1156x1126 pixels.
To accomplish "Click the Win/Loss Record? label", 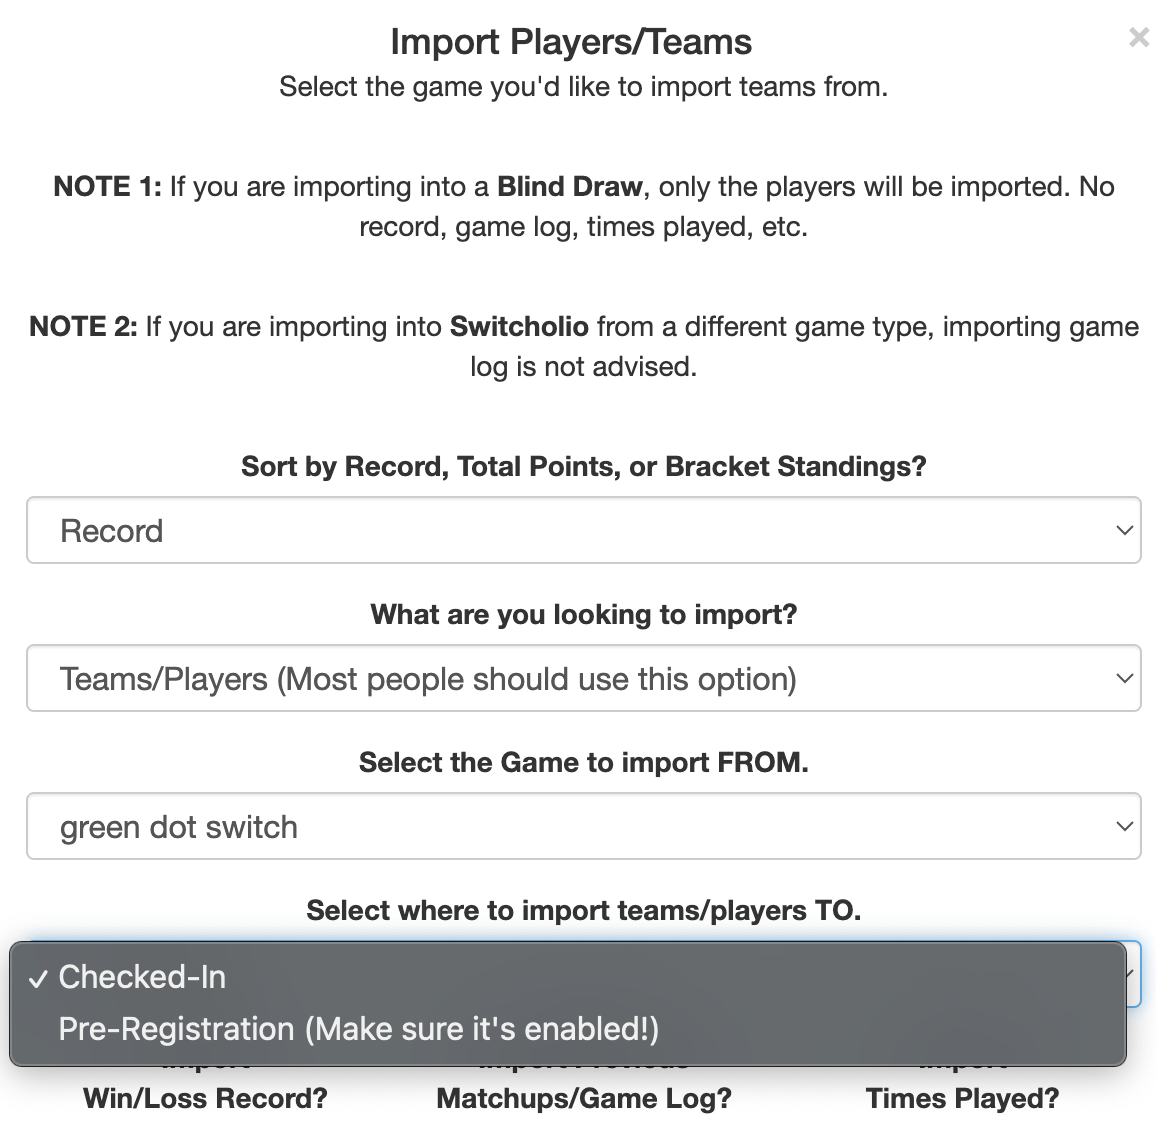I will [205, 1098].
